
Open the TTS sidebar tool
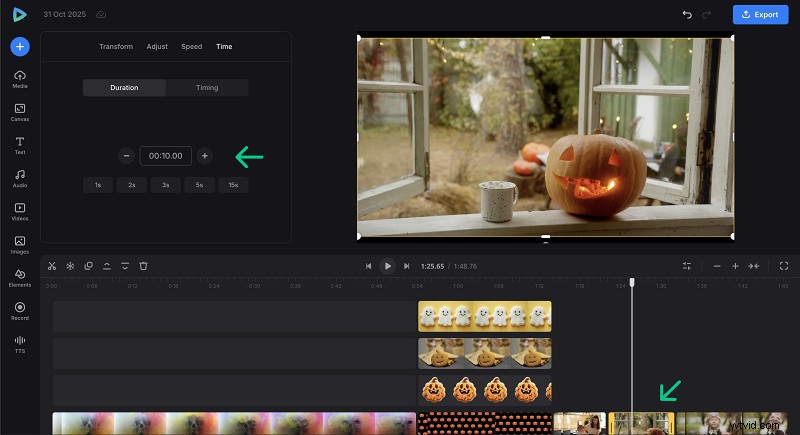click(x=20, y=344)
